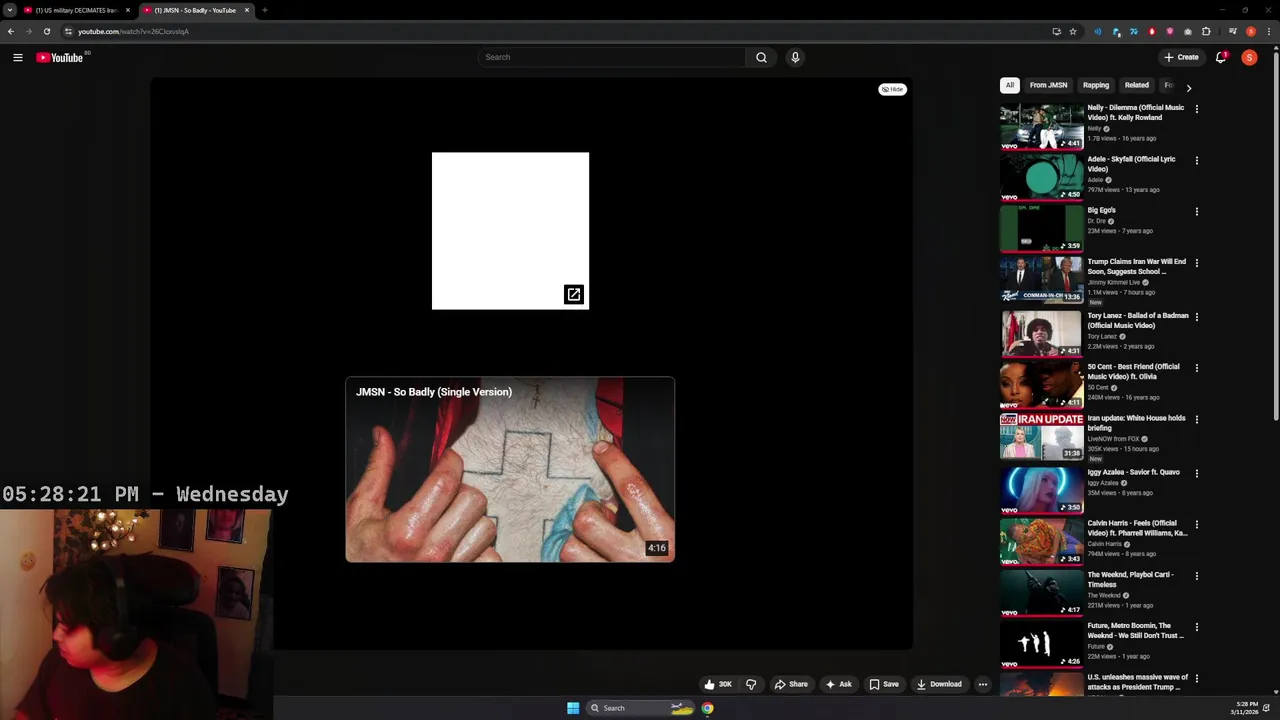Open external link icon on white card

click(x=573, y=294)
